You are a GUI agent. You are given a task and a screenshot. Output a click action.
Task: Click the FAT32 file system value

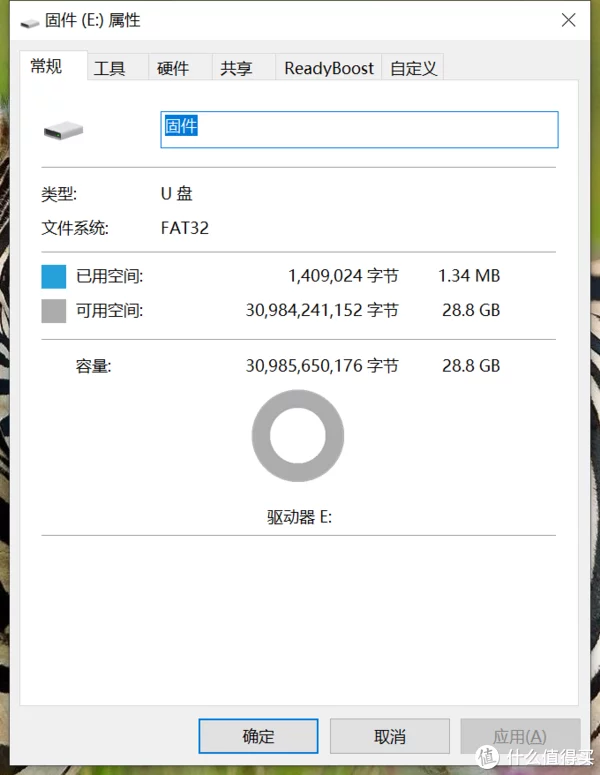(185, 228)
